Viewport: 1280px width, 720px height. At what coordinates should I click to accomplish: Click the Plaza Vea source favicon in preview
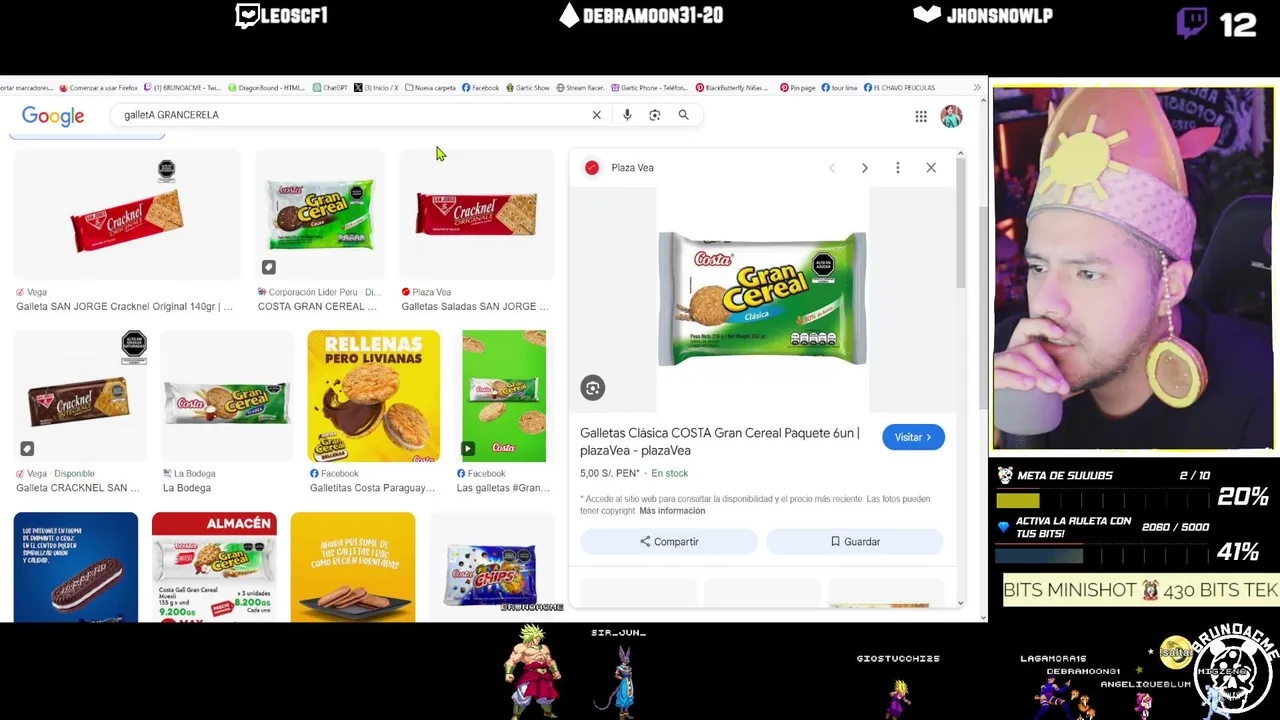592,168
